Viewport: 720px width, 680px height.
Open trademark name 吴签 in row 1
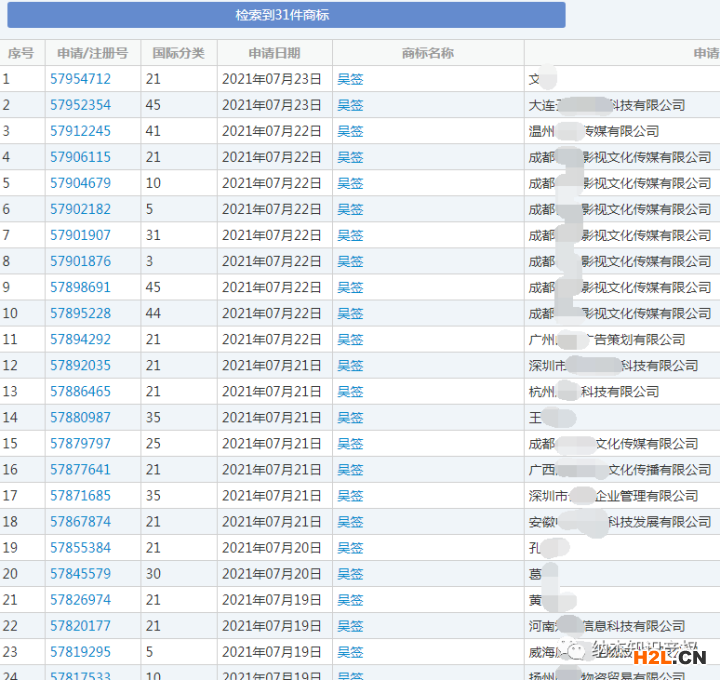click(350, 79)
